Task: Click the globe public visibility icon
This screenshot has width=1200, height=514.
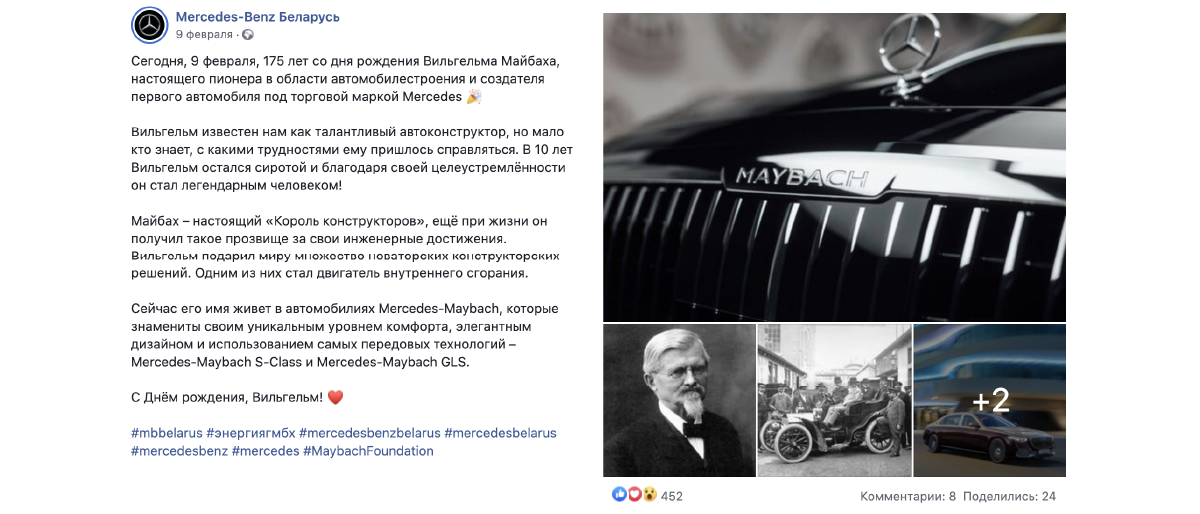Action: 247,34
